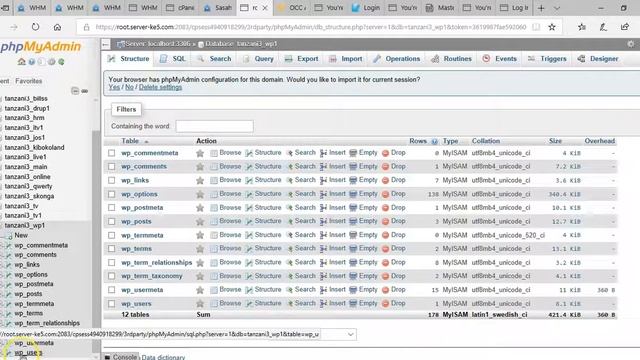The image size is (640, 360).
Task: Check the wp_options checkbox
Action: click(111, 194)
